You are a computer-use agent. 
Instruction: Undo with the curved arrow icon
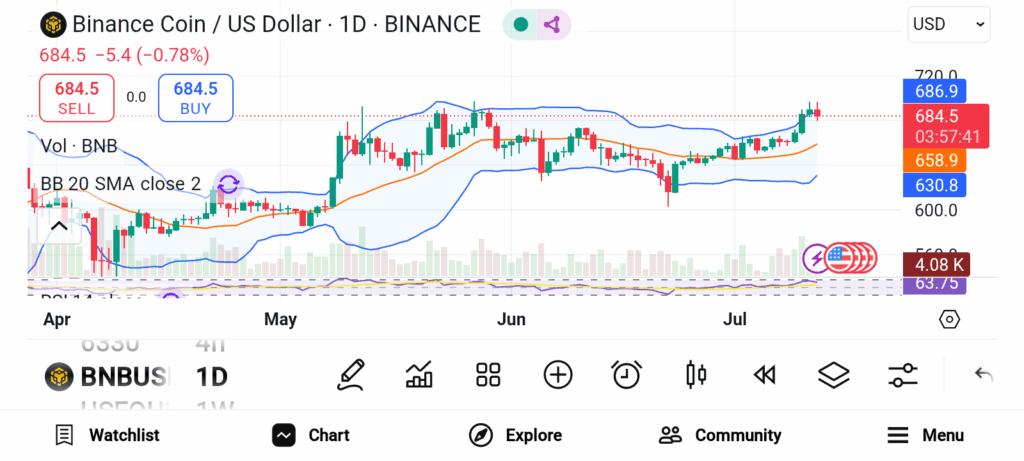point(984,375)
